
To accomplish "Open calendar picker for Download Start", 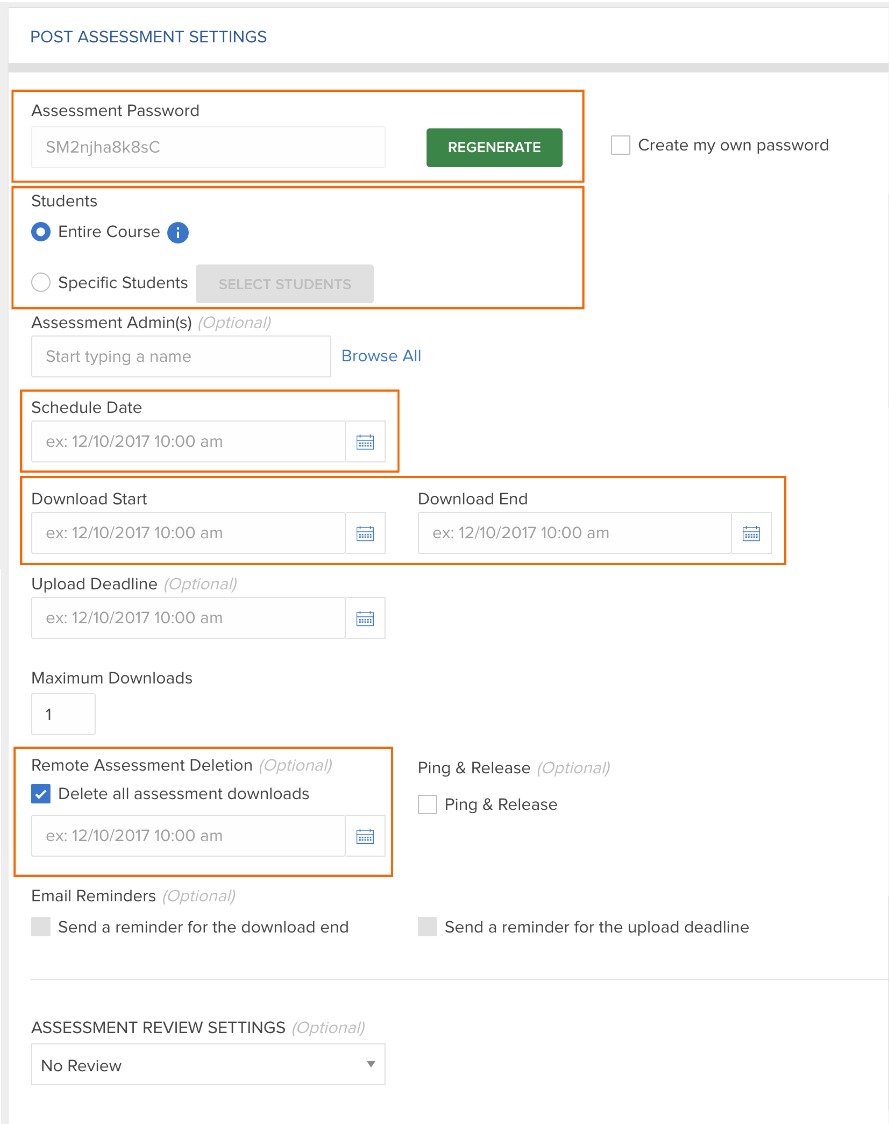I will click(365, 533).
